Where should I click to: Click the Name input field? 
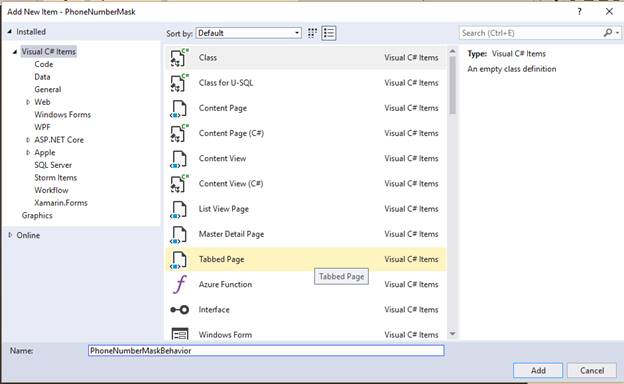pyautogui.click(x=266, y=351)
